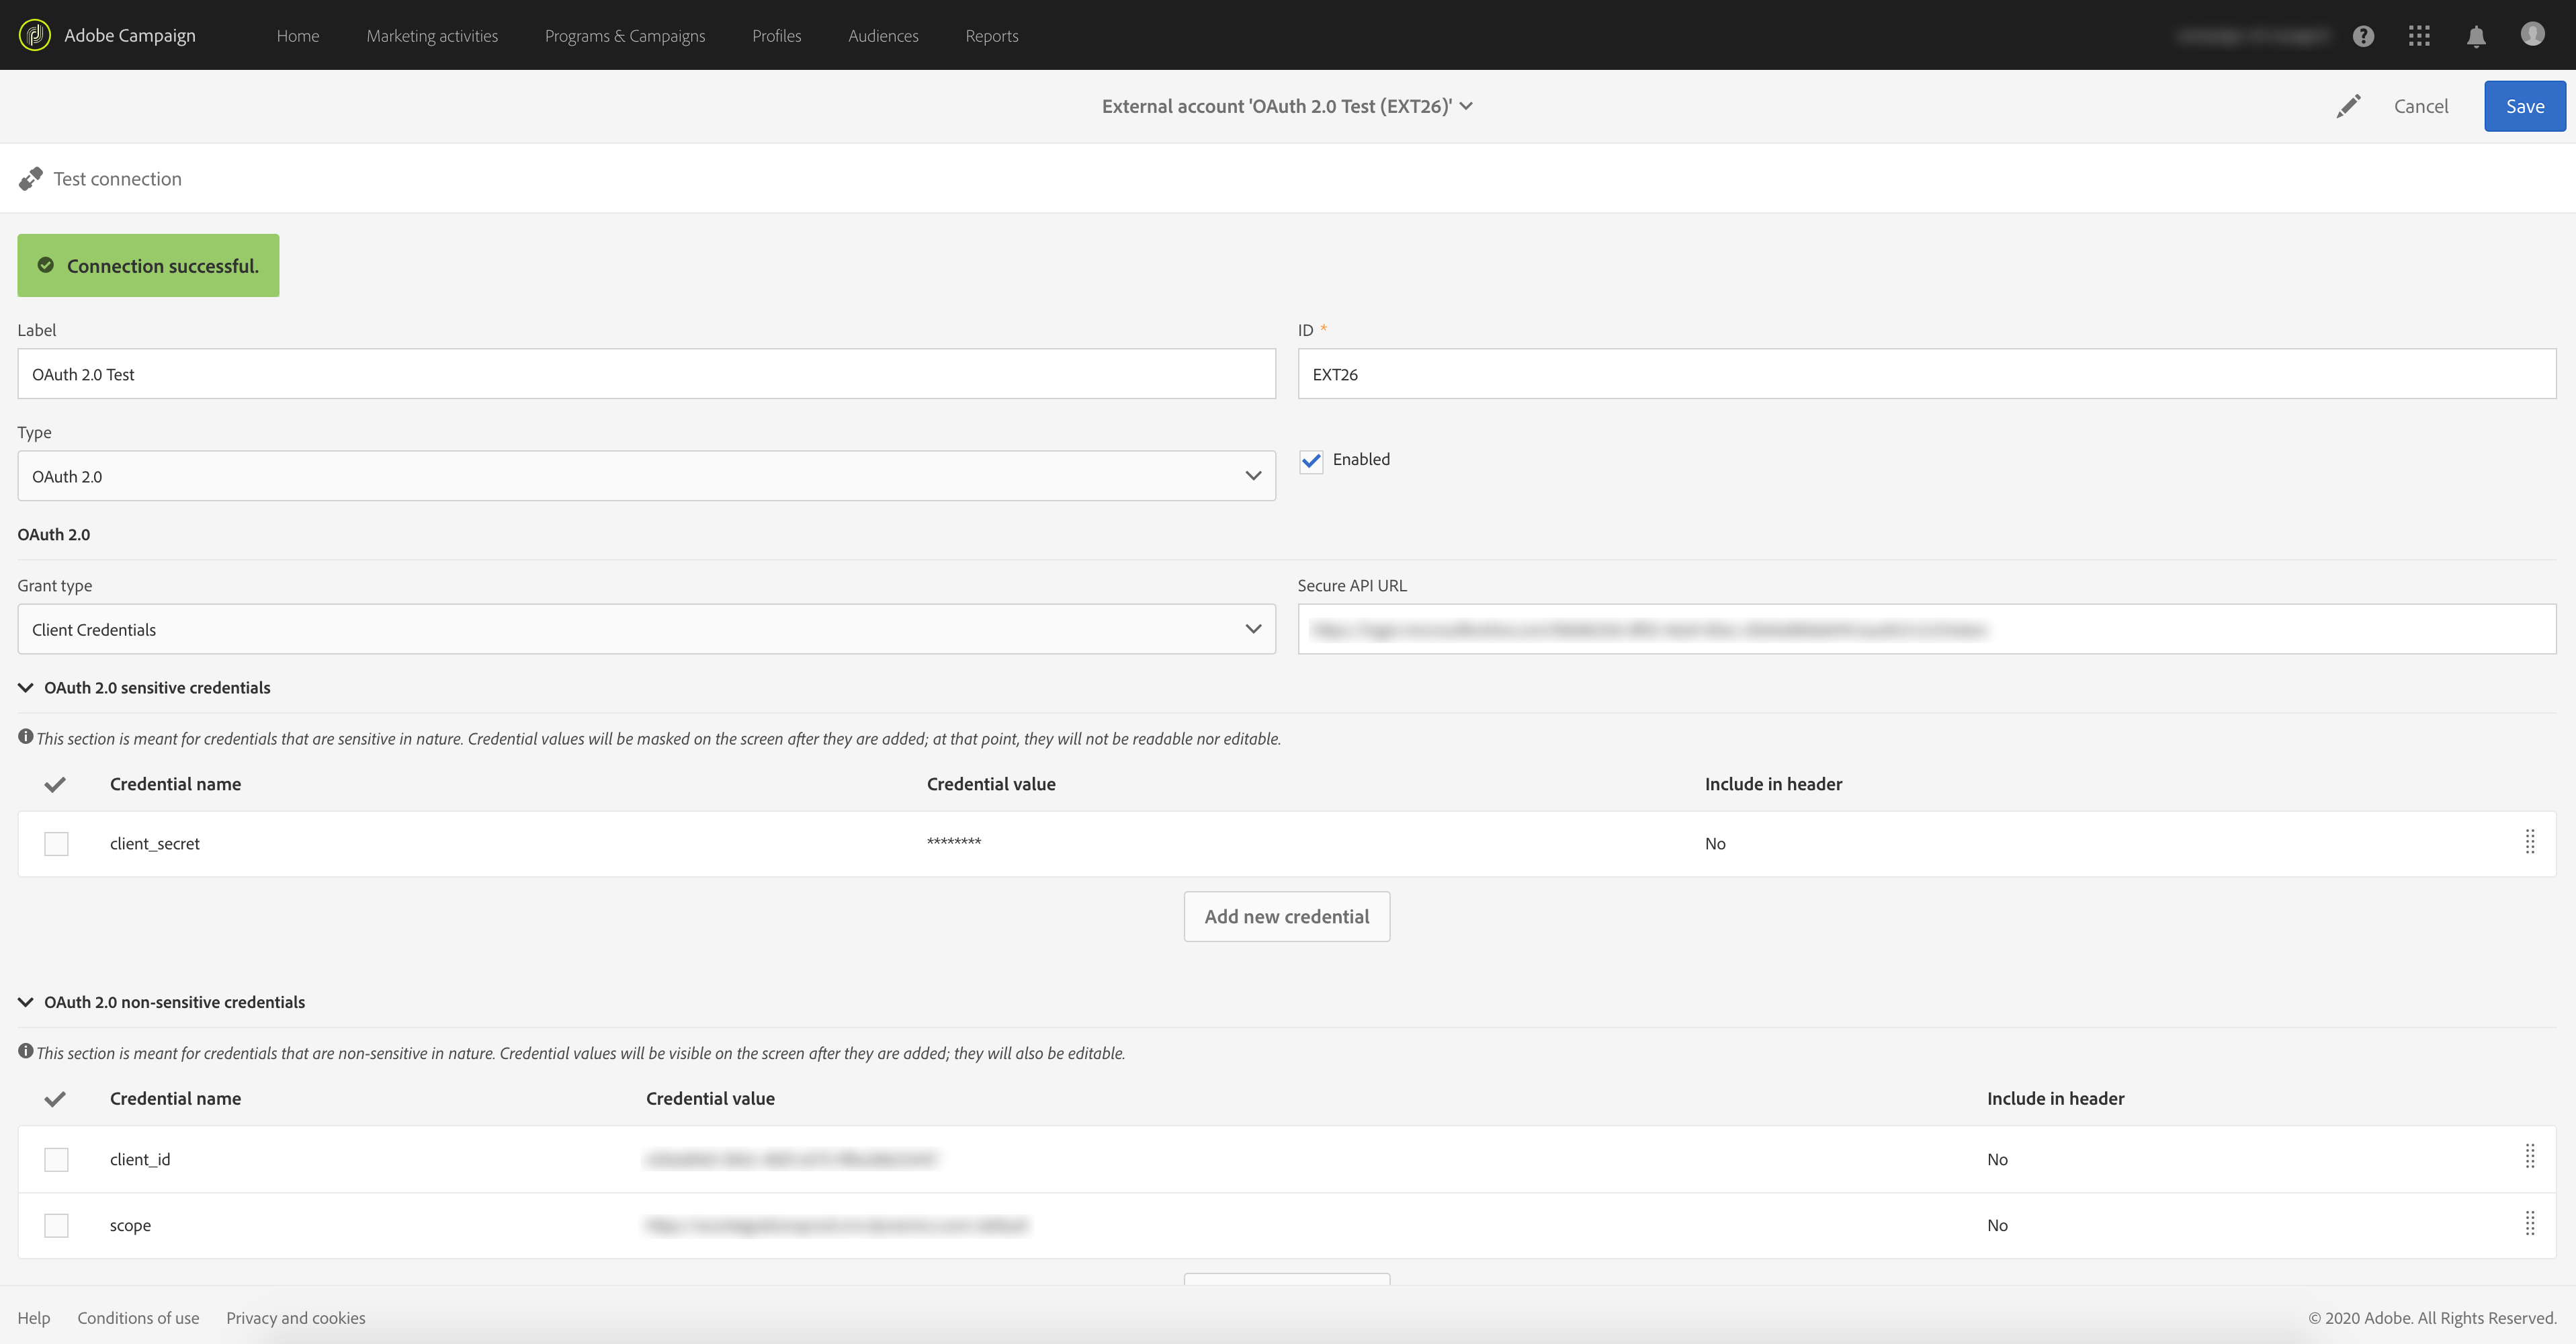Open the apps grid switcher icon
The width and height of the screenshot is (2576, 1344).
(2419, 36)
